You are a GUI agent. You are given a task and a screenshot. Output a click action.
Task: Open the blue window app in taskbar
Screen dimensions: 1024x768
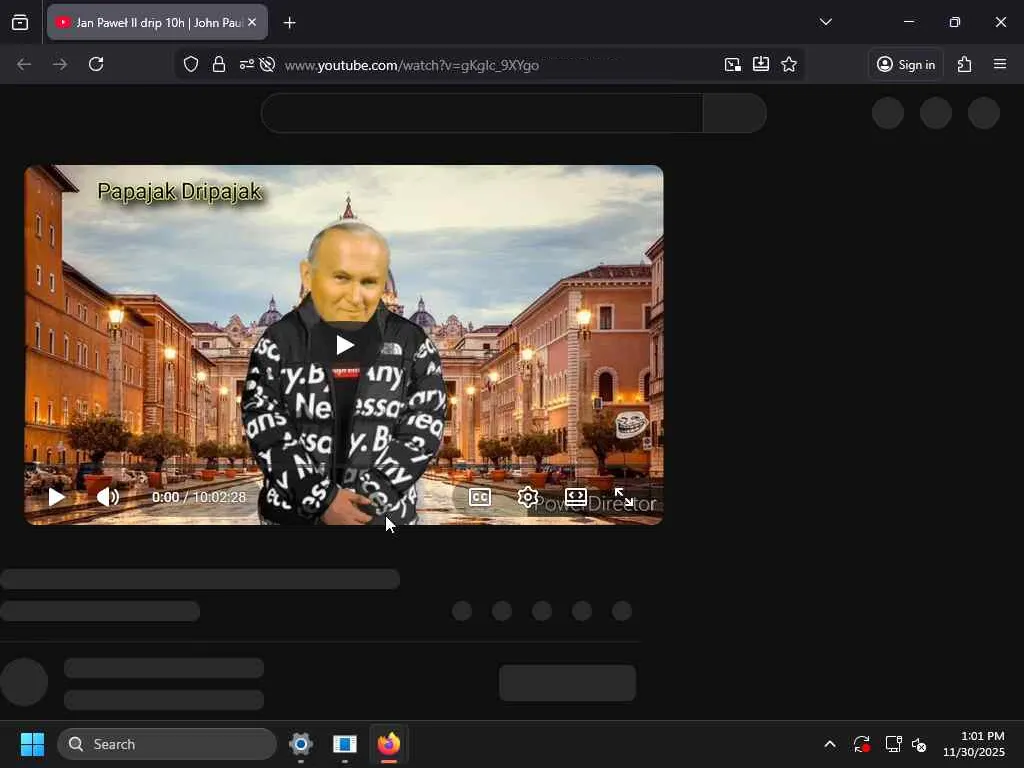click(344, 744)
